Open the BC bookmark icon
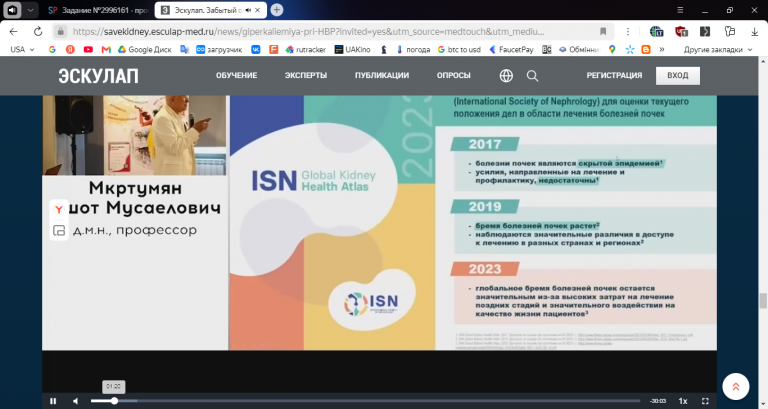The height and width of the screenshot is (409, 768). (x=547, y=49)
